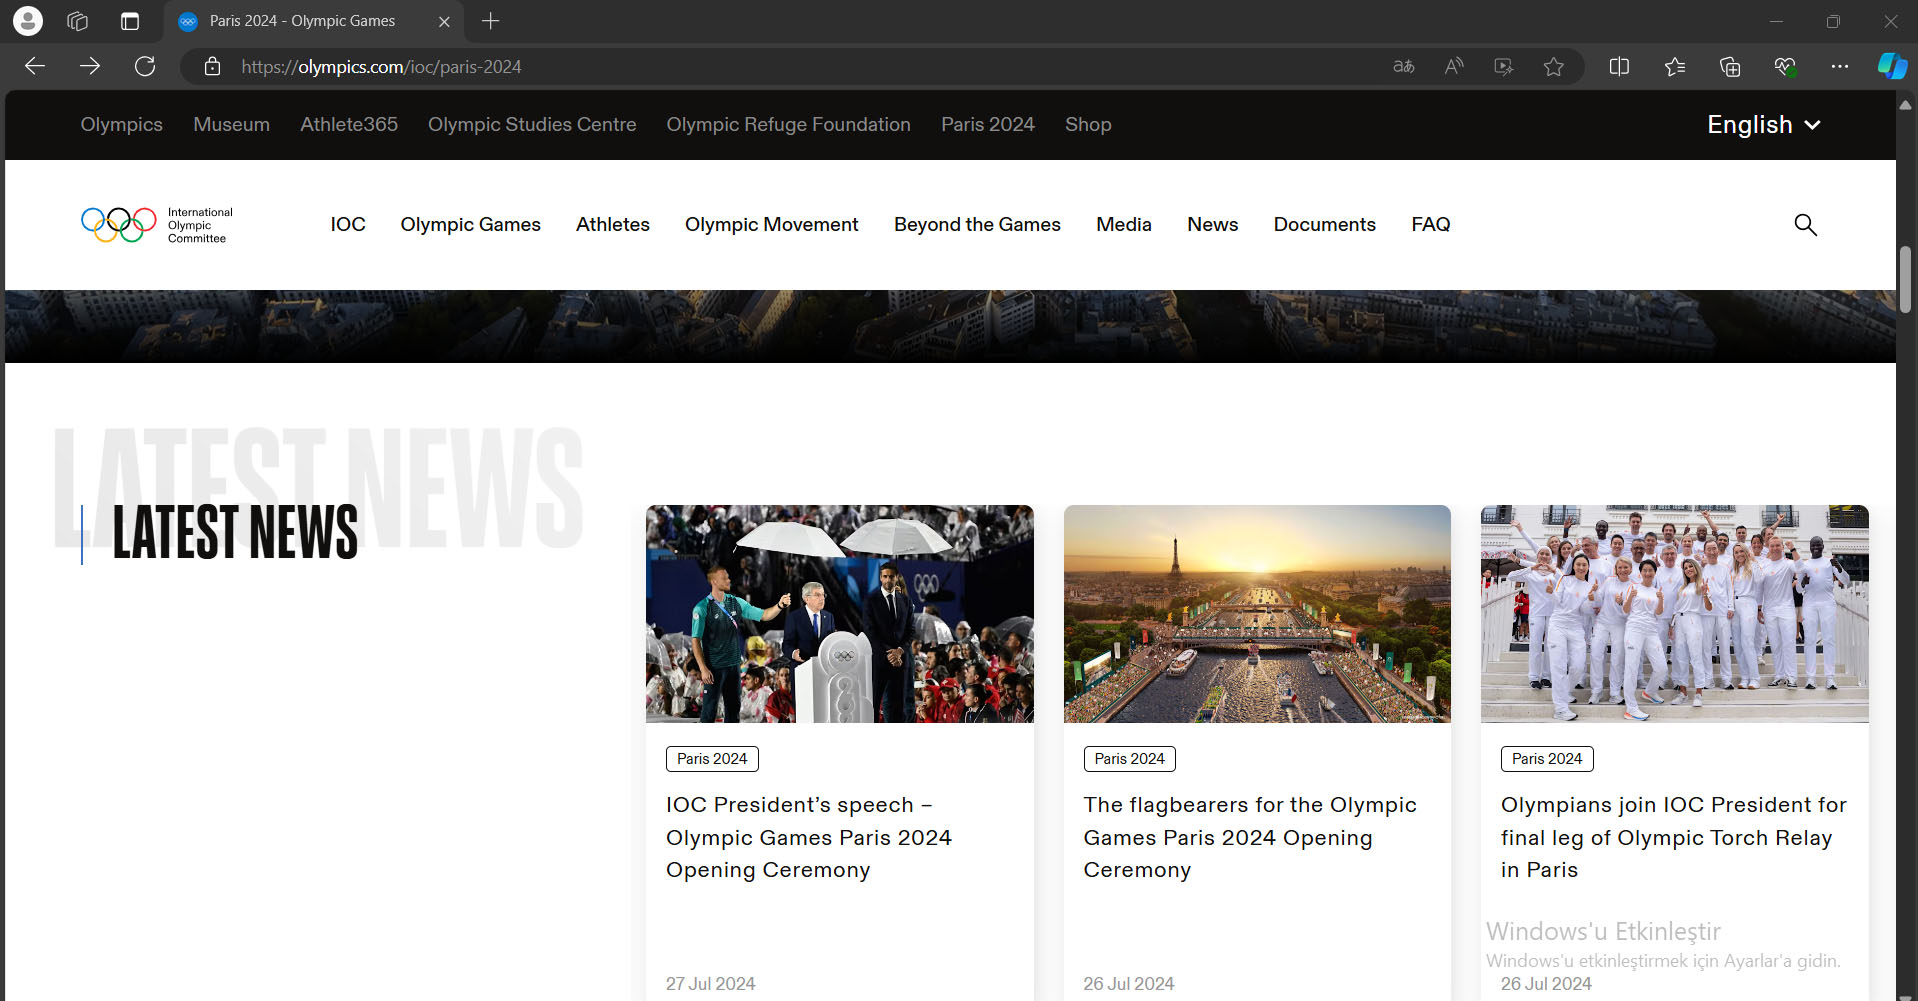Open Paris 2024 top bar link
Viewport: 1918px width, 1001px height.
pyautogui.click(x=988, y=125)
